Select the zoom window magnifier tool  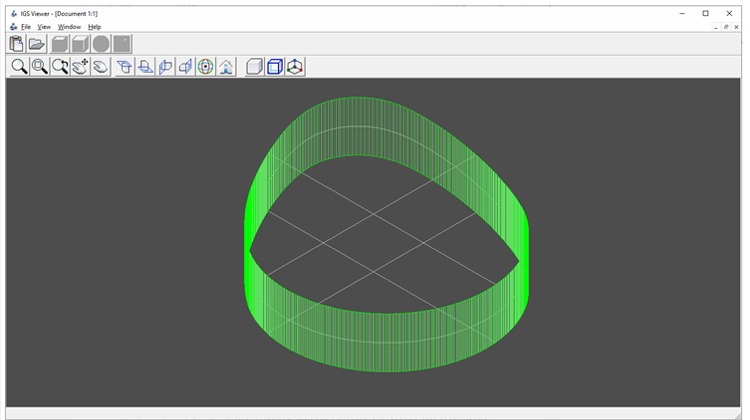point(40,66)
